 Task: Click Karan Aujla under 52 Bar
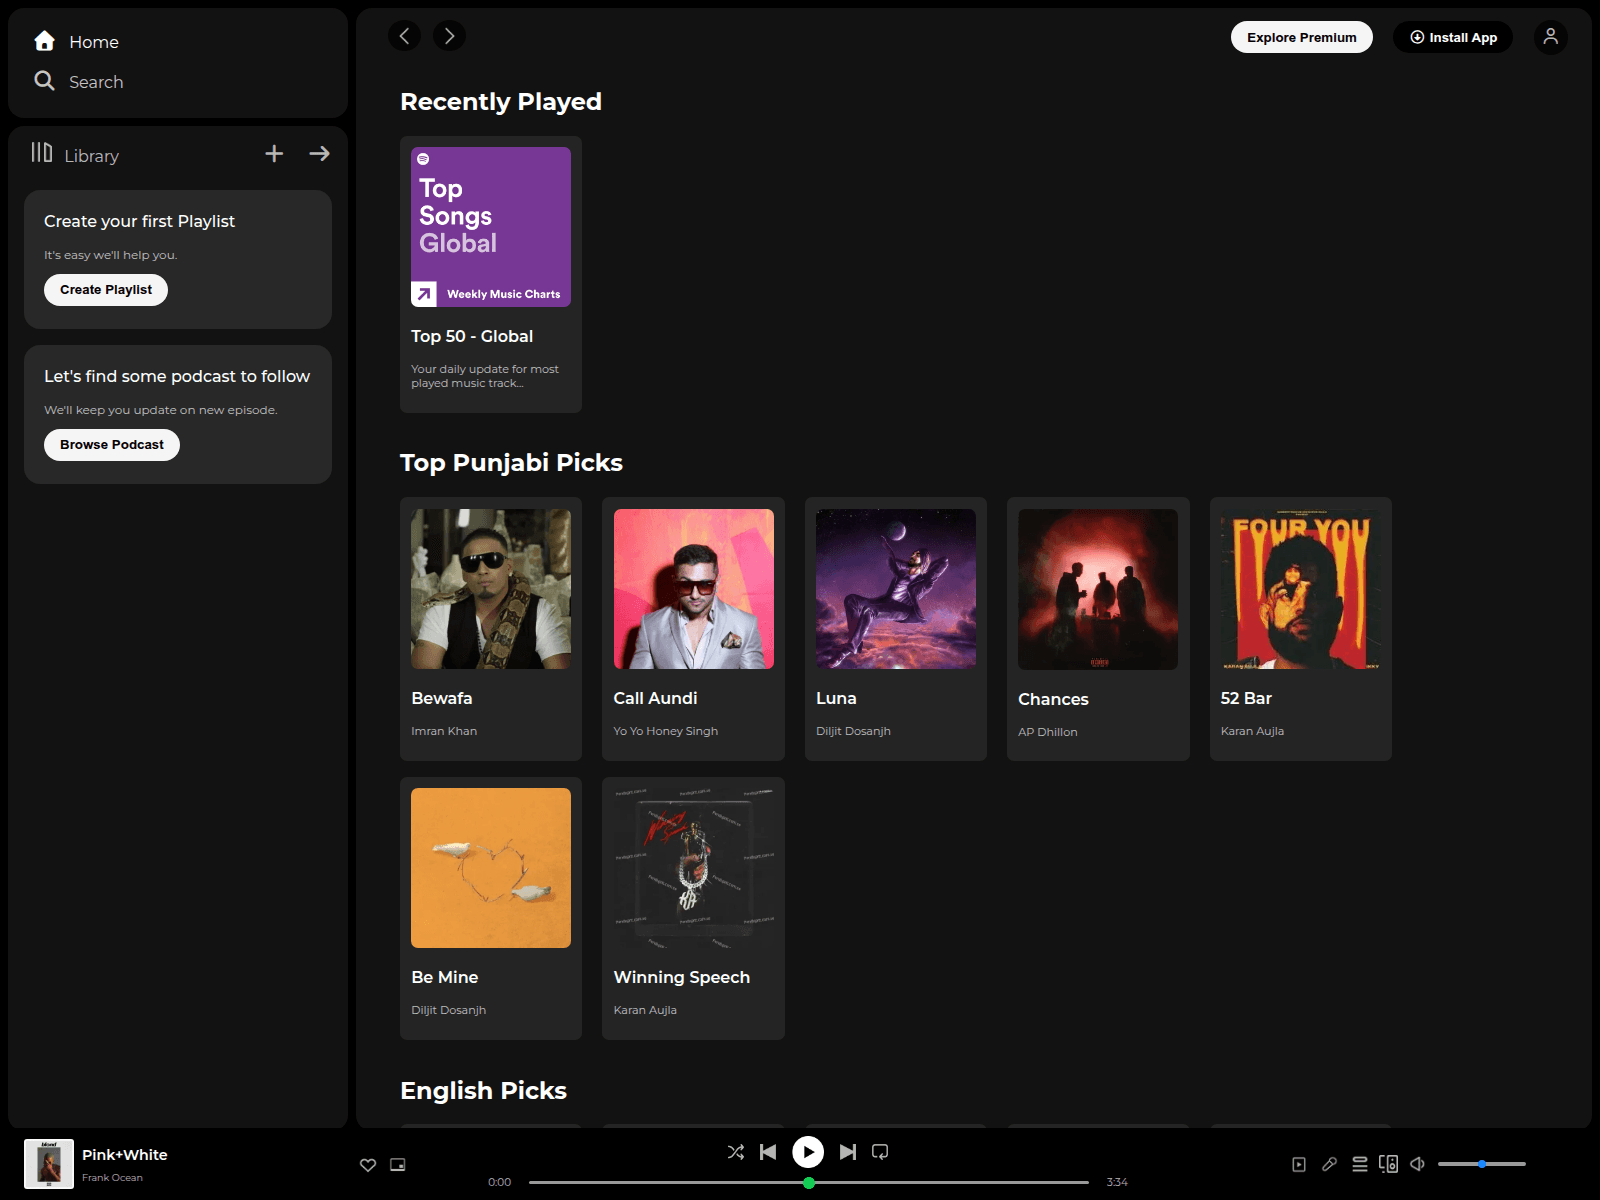pos(1252,731)
